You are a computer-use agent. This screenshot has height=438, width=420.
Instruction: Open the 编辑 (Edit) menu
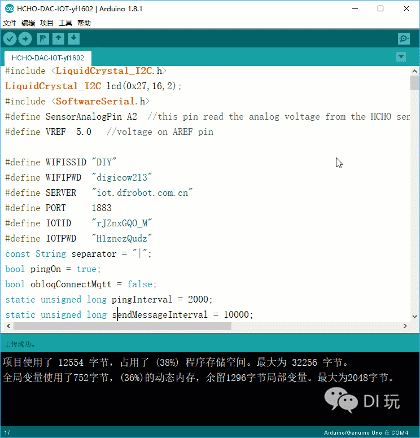28,23
